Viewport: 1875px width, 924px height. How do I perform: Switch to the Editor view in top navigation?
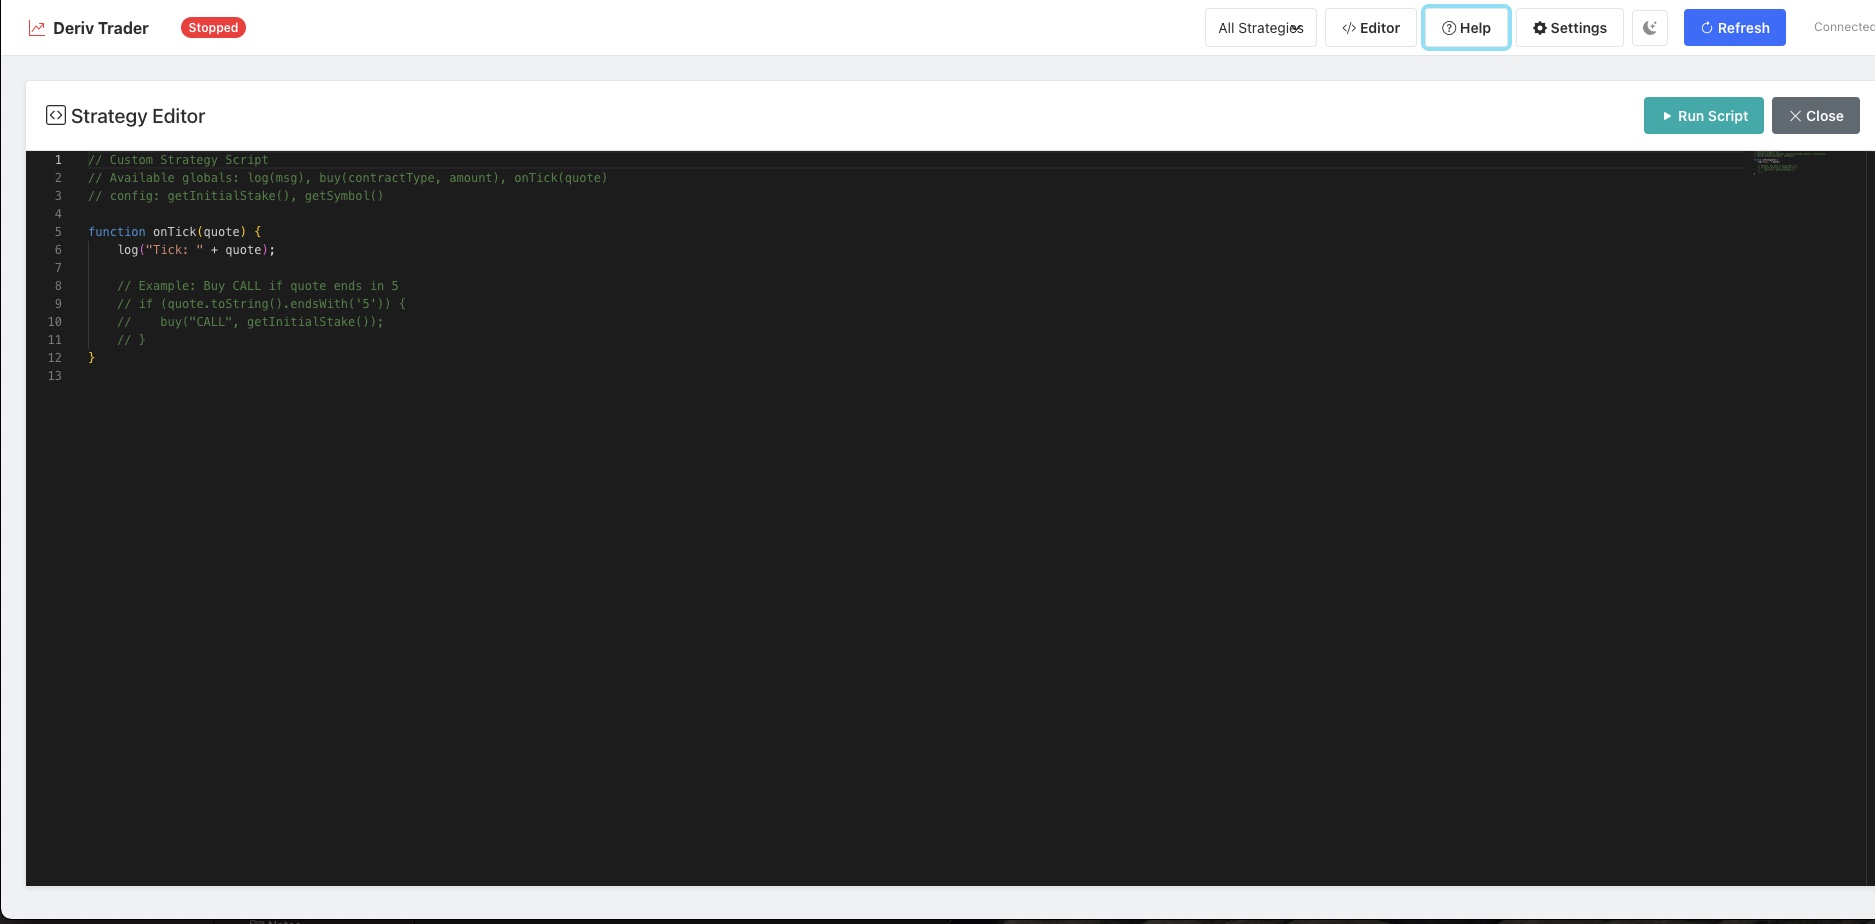coord(1370,28)
